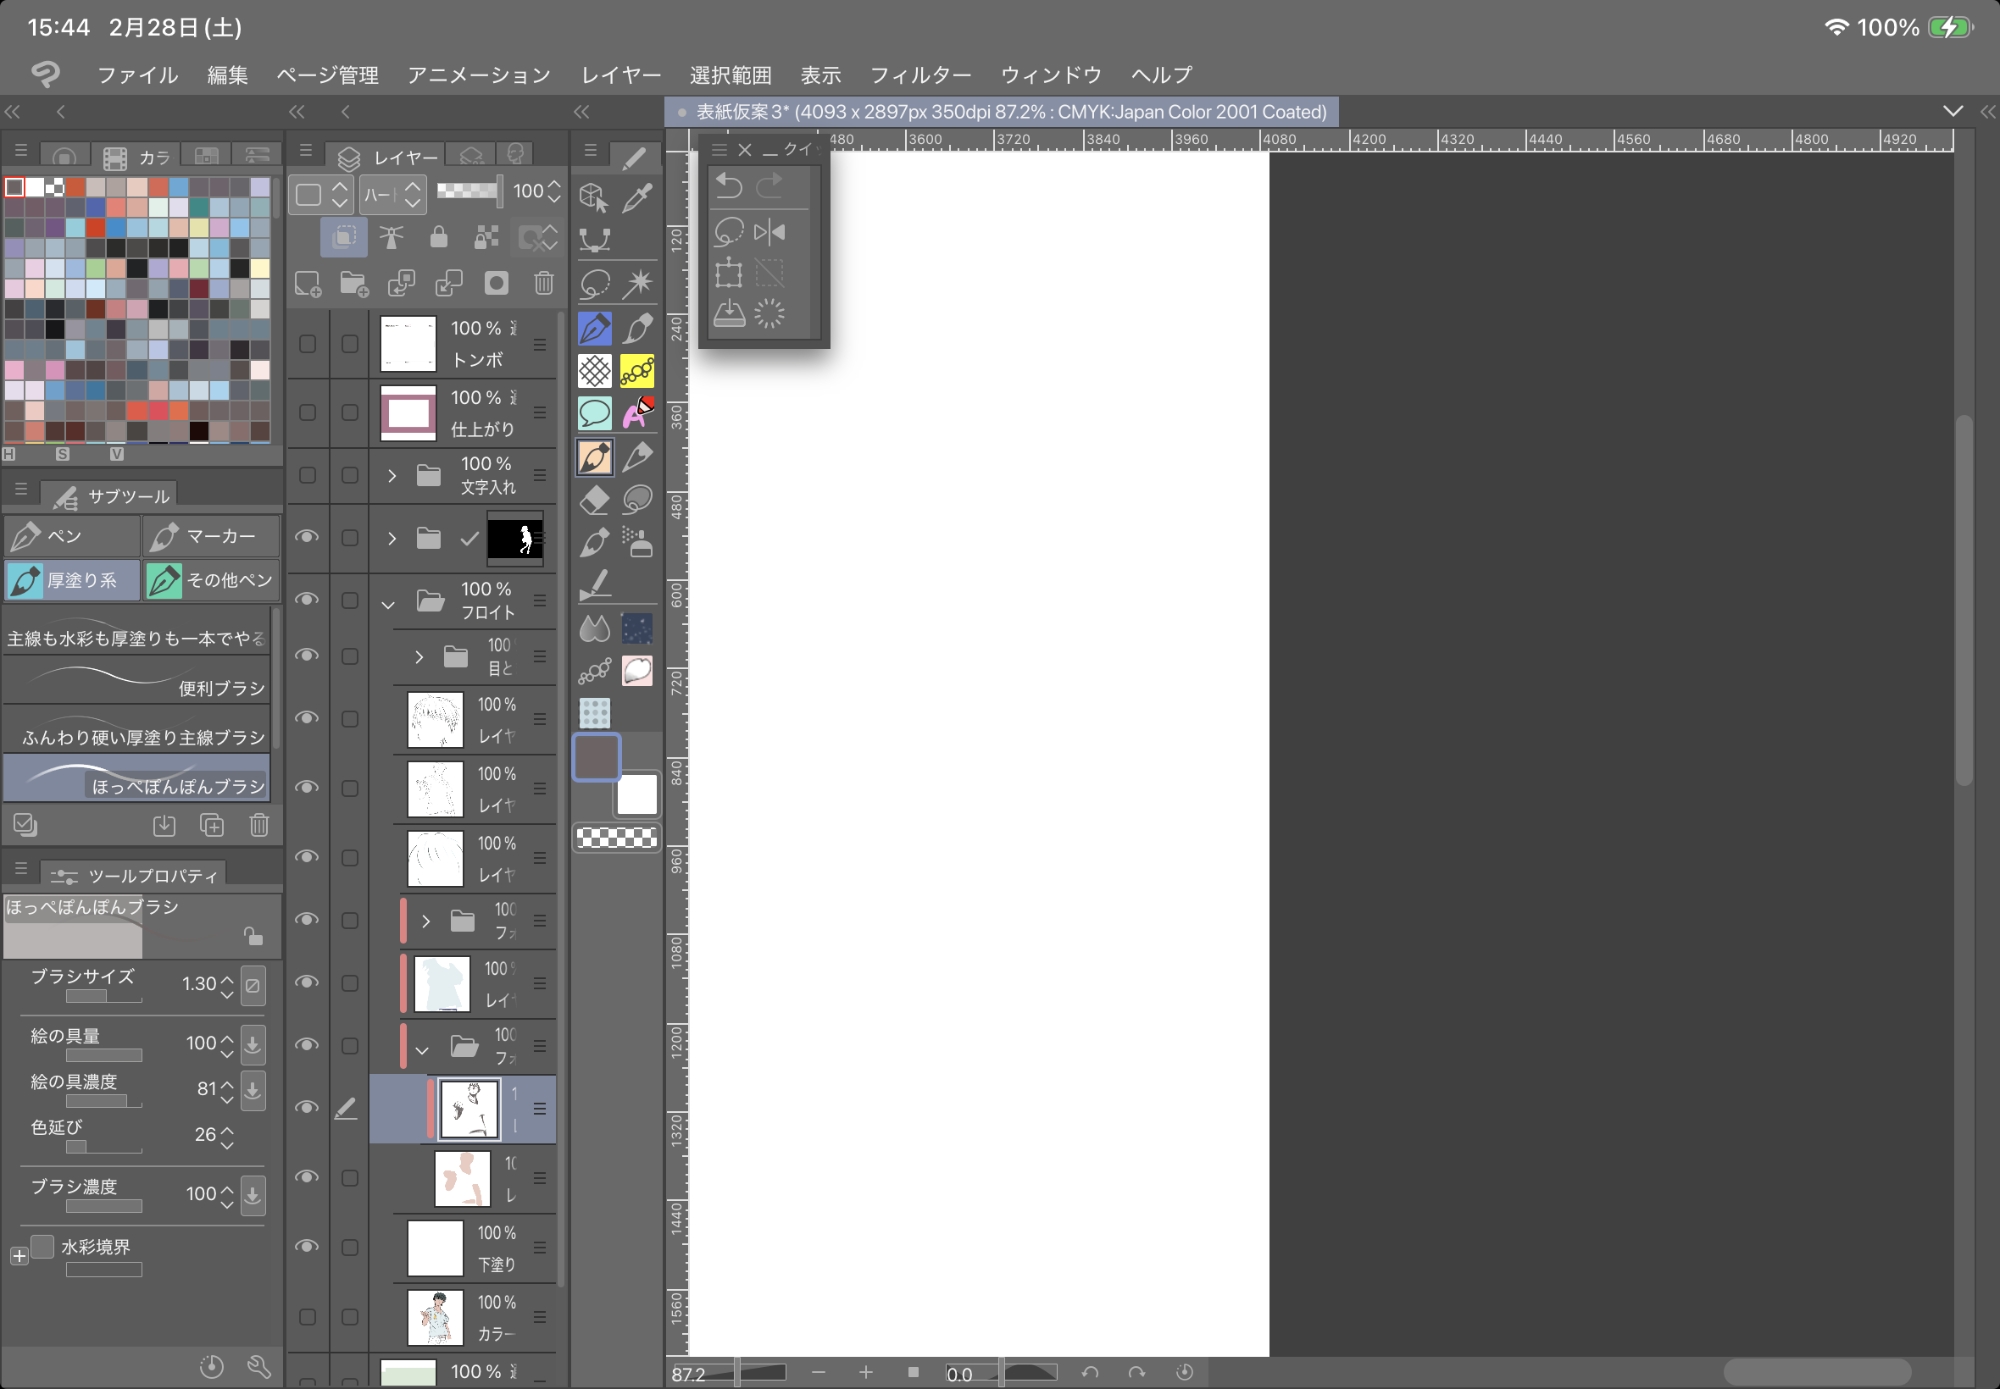This screenshot has width=2000, height=1389.
Task: Select the Eyedropper tool
Action: tap(637, 198)
